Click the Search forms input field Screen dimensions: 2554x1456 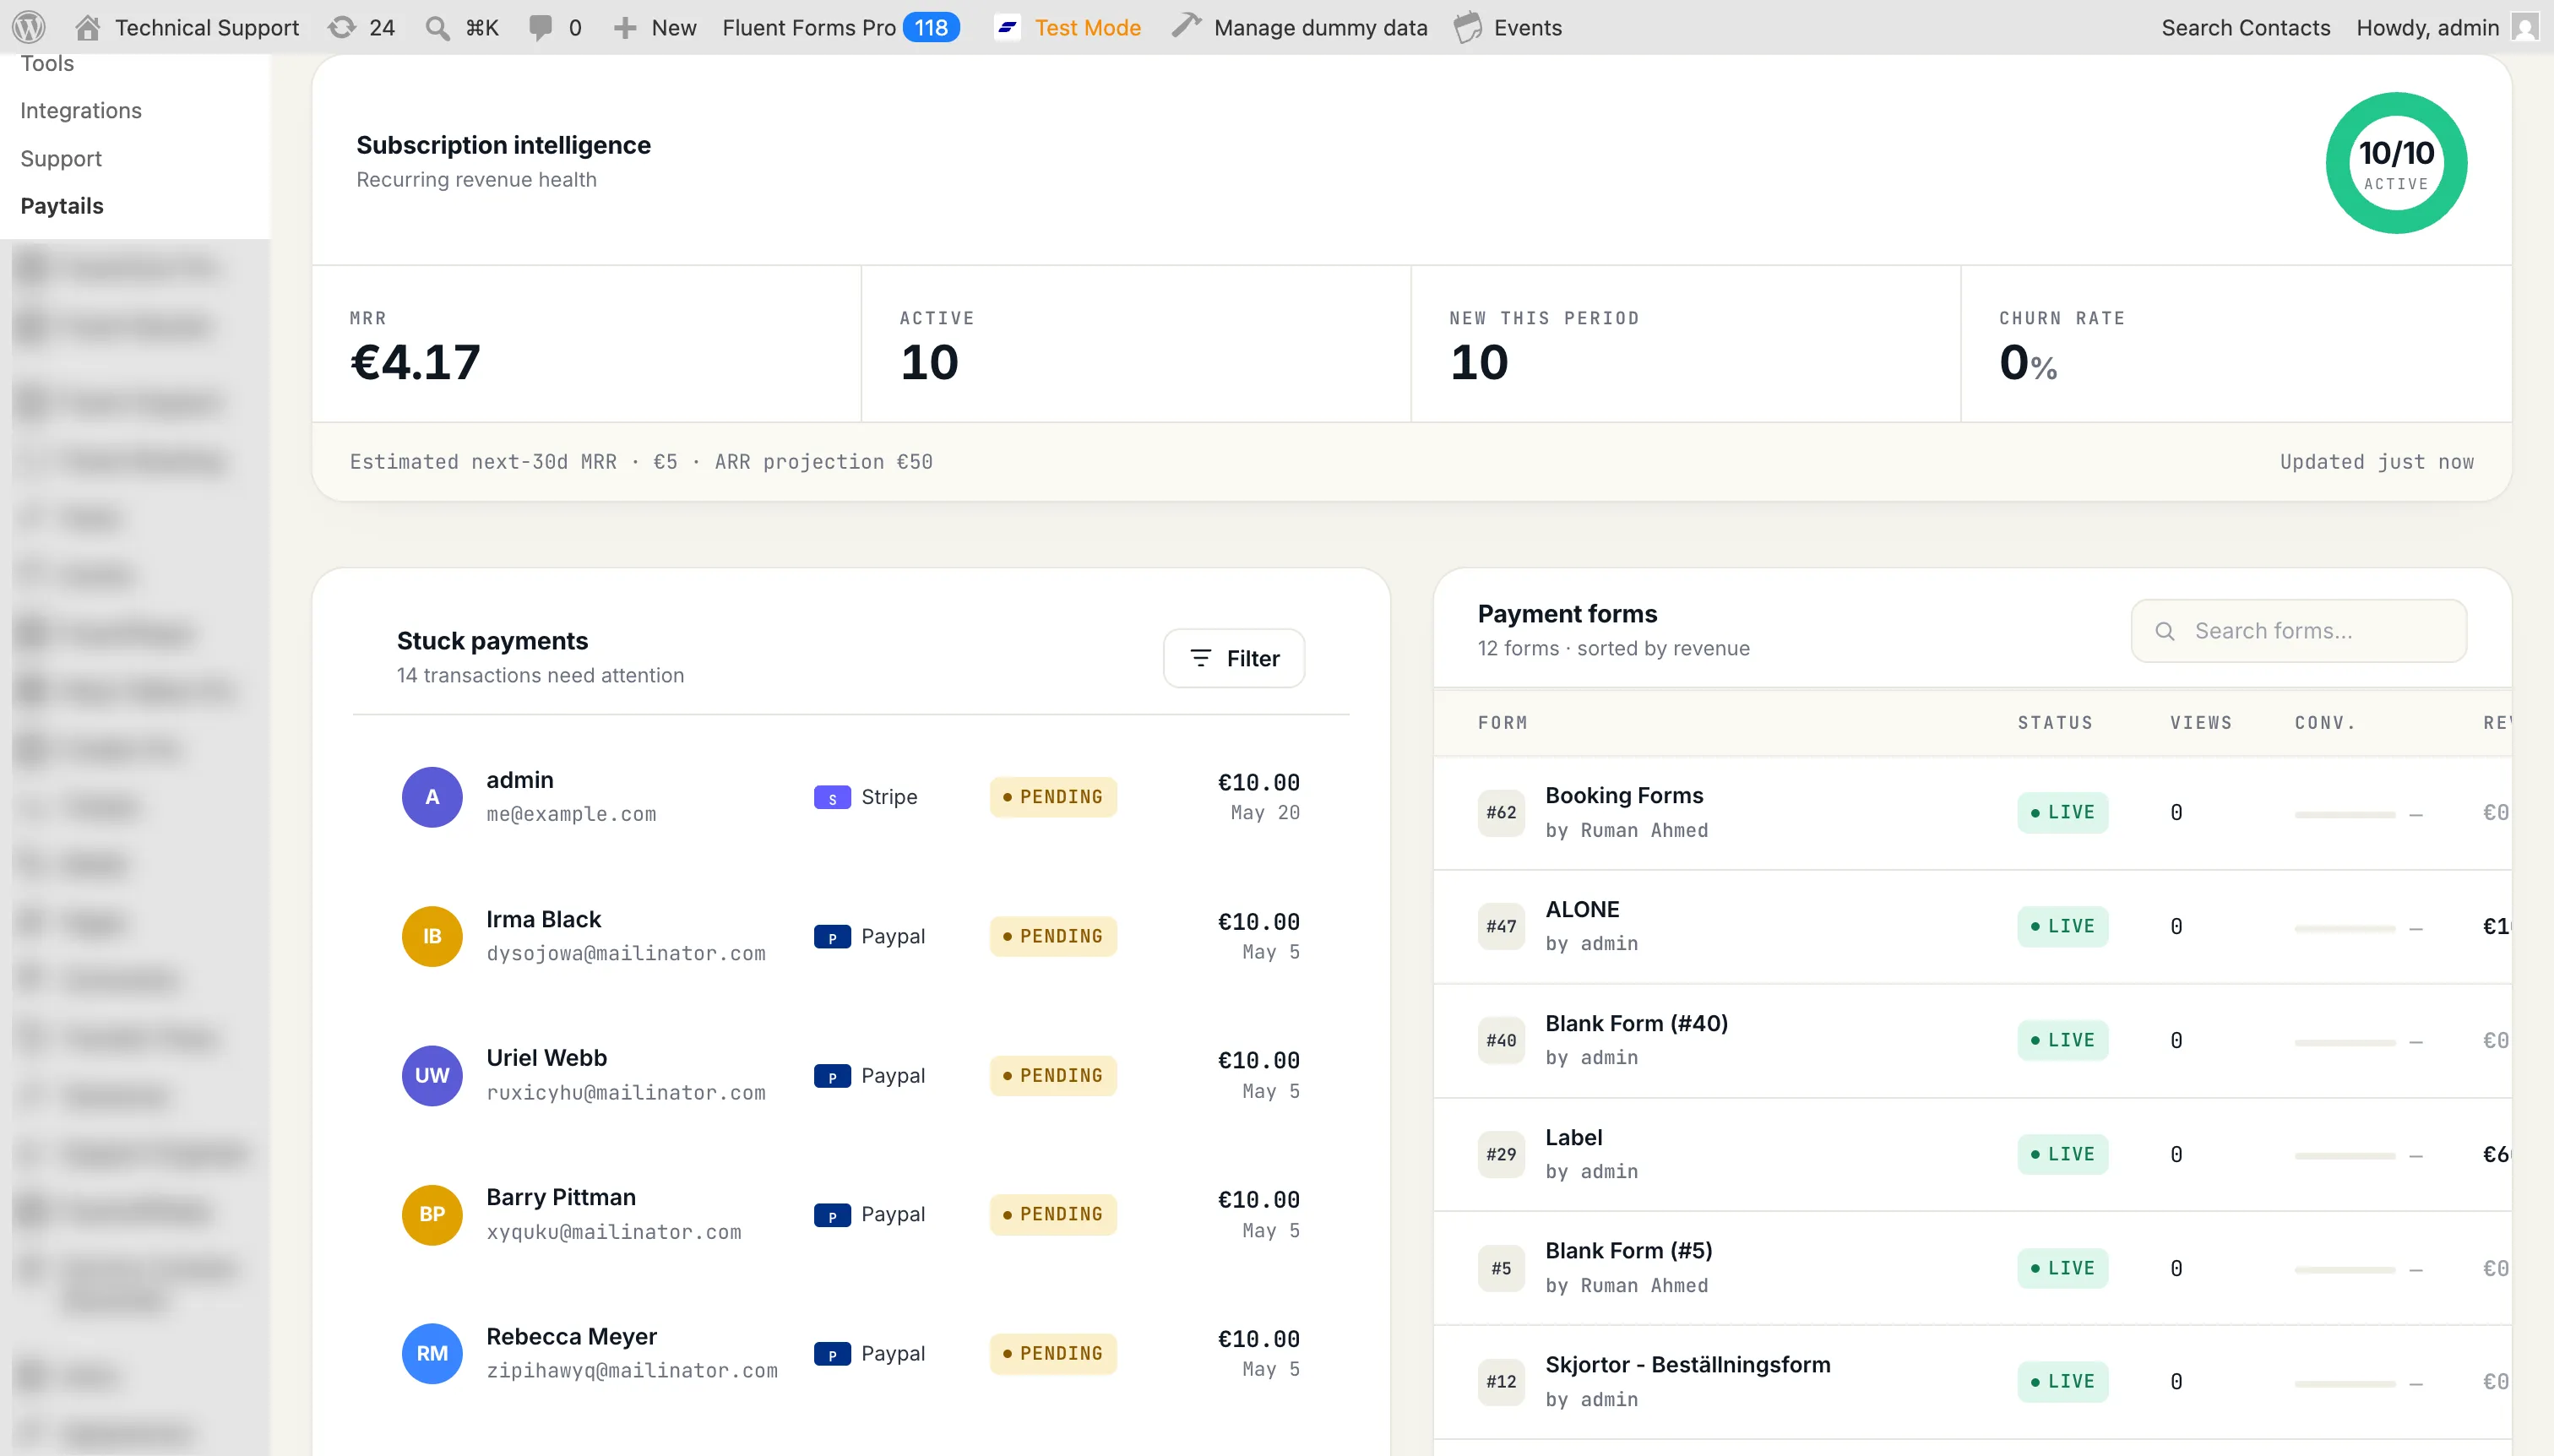(x=2299, y=631)
